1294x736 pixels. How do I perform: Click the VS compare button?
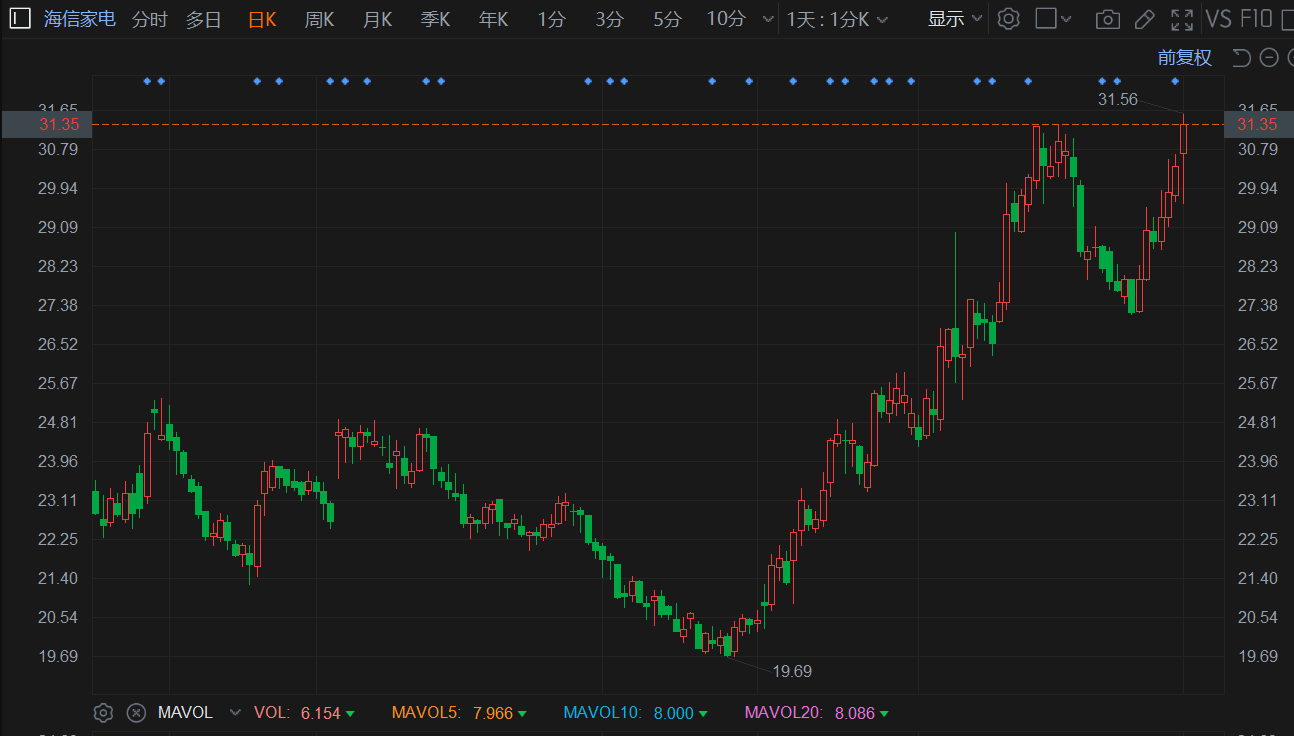pyautogui.click(x=1218, y=19)
